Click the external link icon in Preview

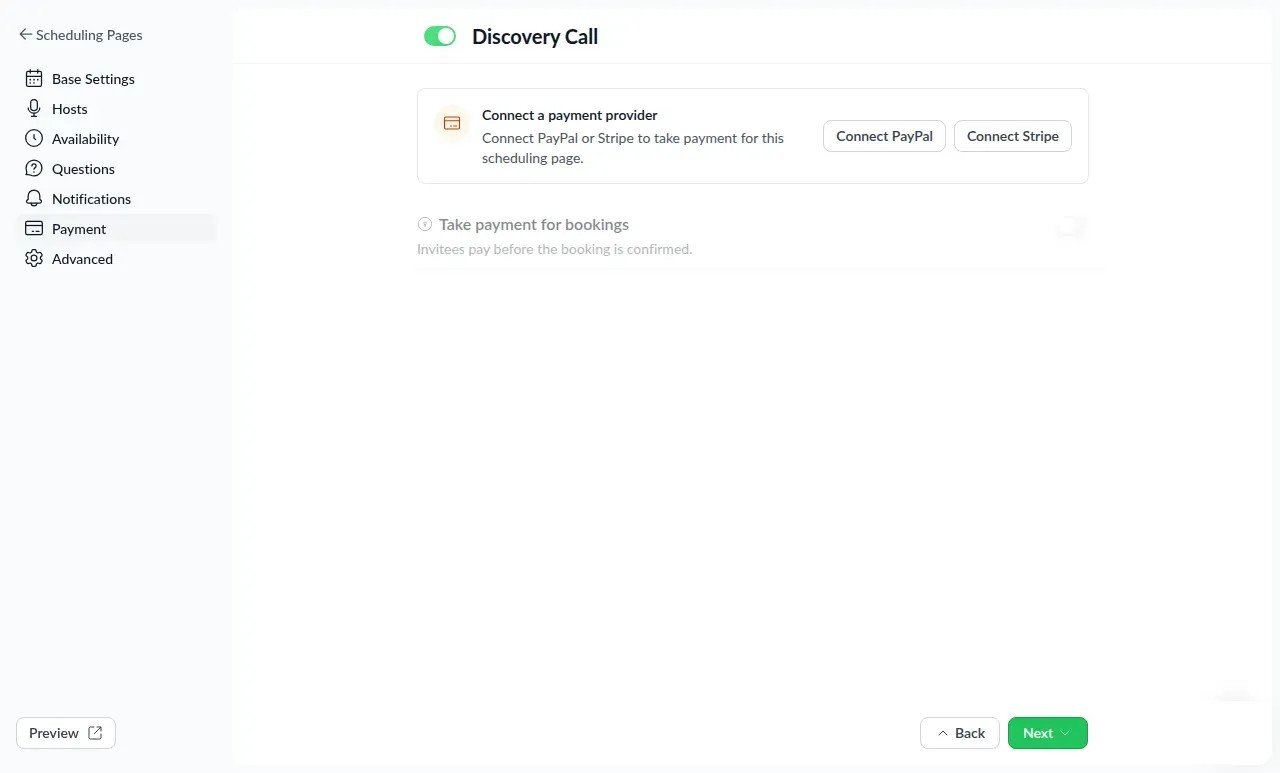(95, 733)
